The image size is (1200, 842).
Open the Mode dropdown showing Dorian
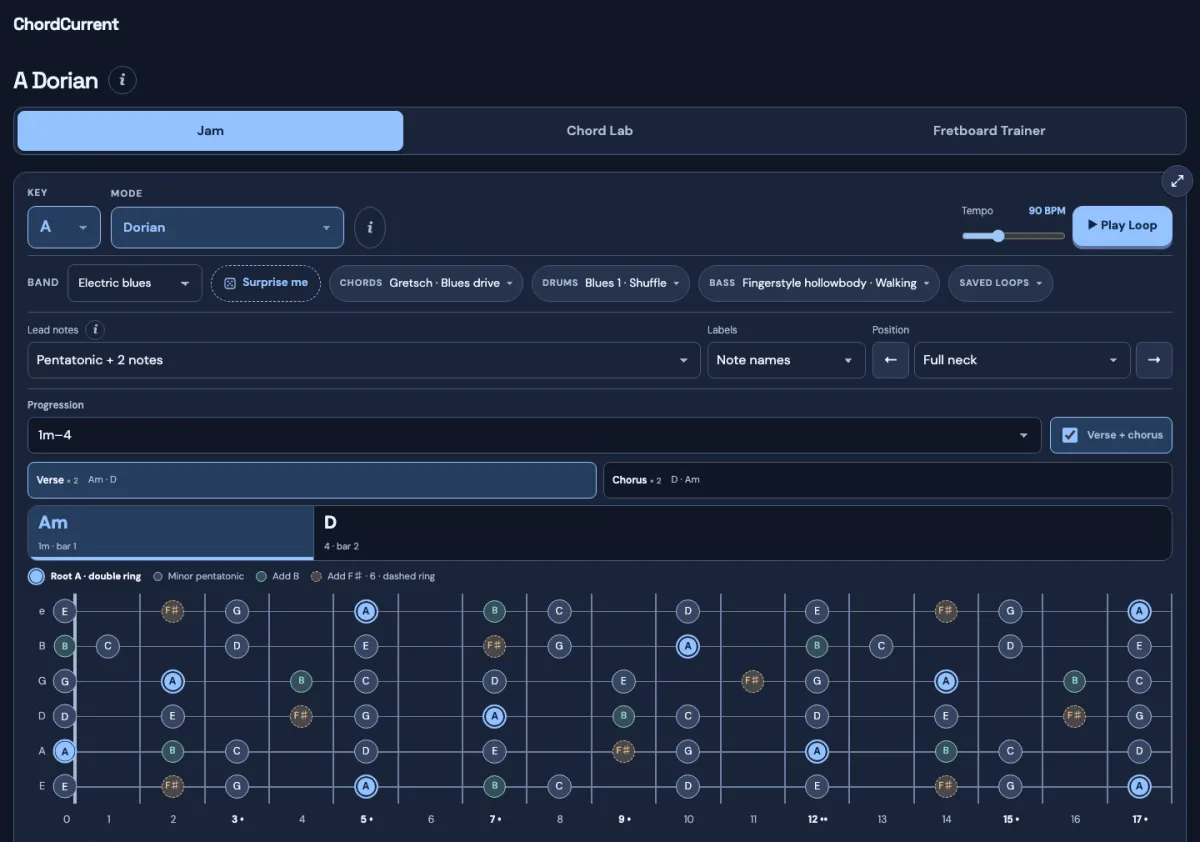(x=227, y=227)
